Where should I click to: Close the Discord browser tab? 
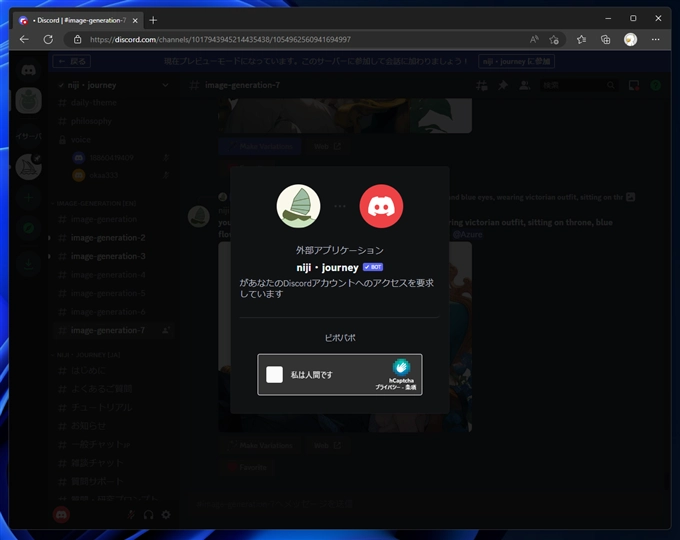pyautogui.click(x=135, y=20)
